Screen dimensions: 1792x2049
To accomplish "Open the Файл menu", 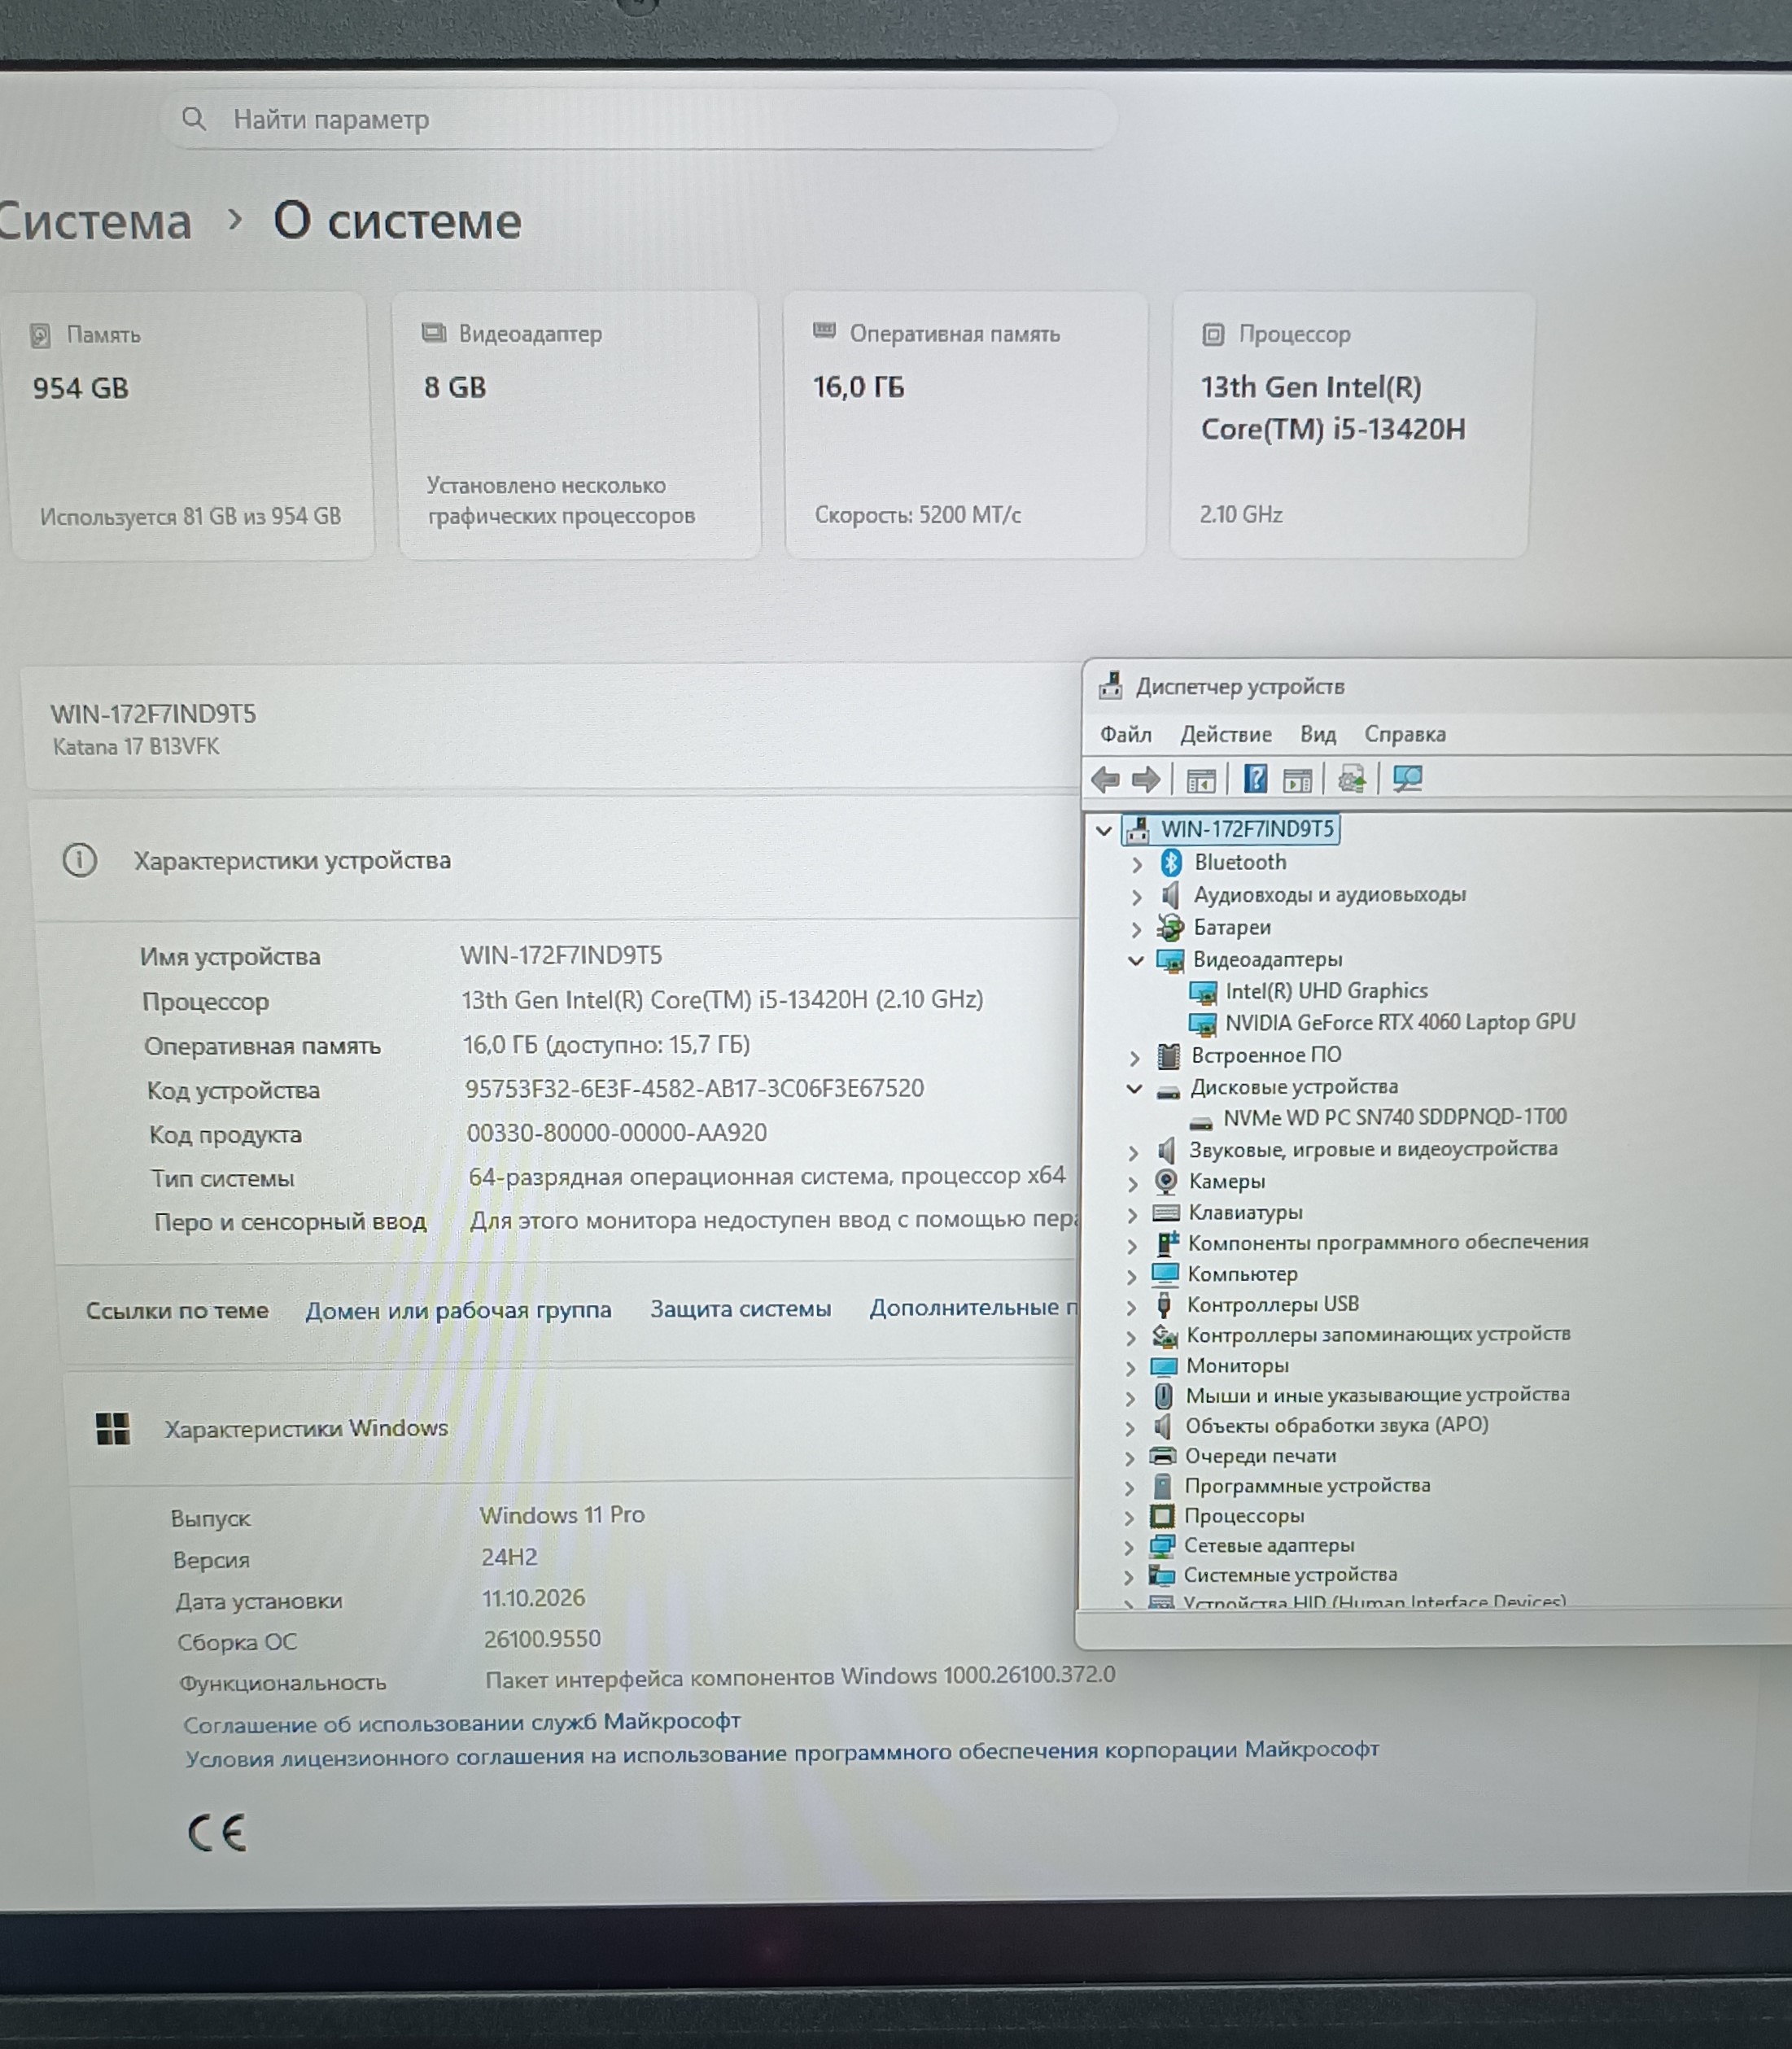I will (x=1126, y=735).
